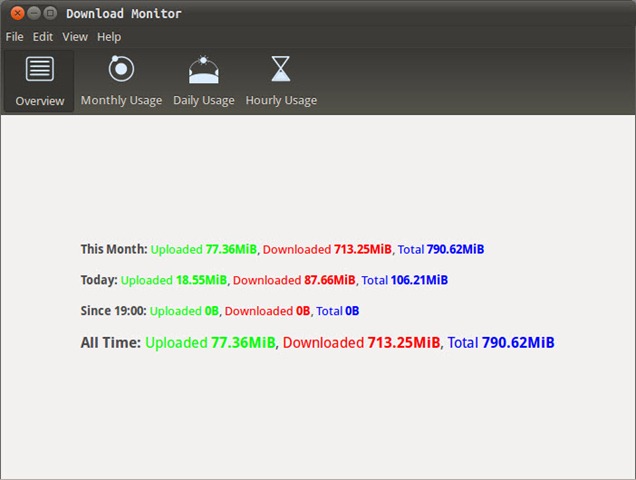Click the This Month total 790.62MiB
This screenshot has height=480, width=636.
[x=456, y=249]
